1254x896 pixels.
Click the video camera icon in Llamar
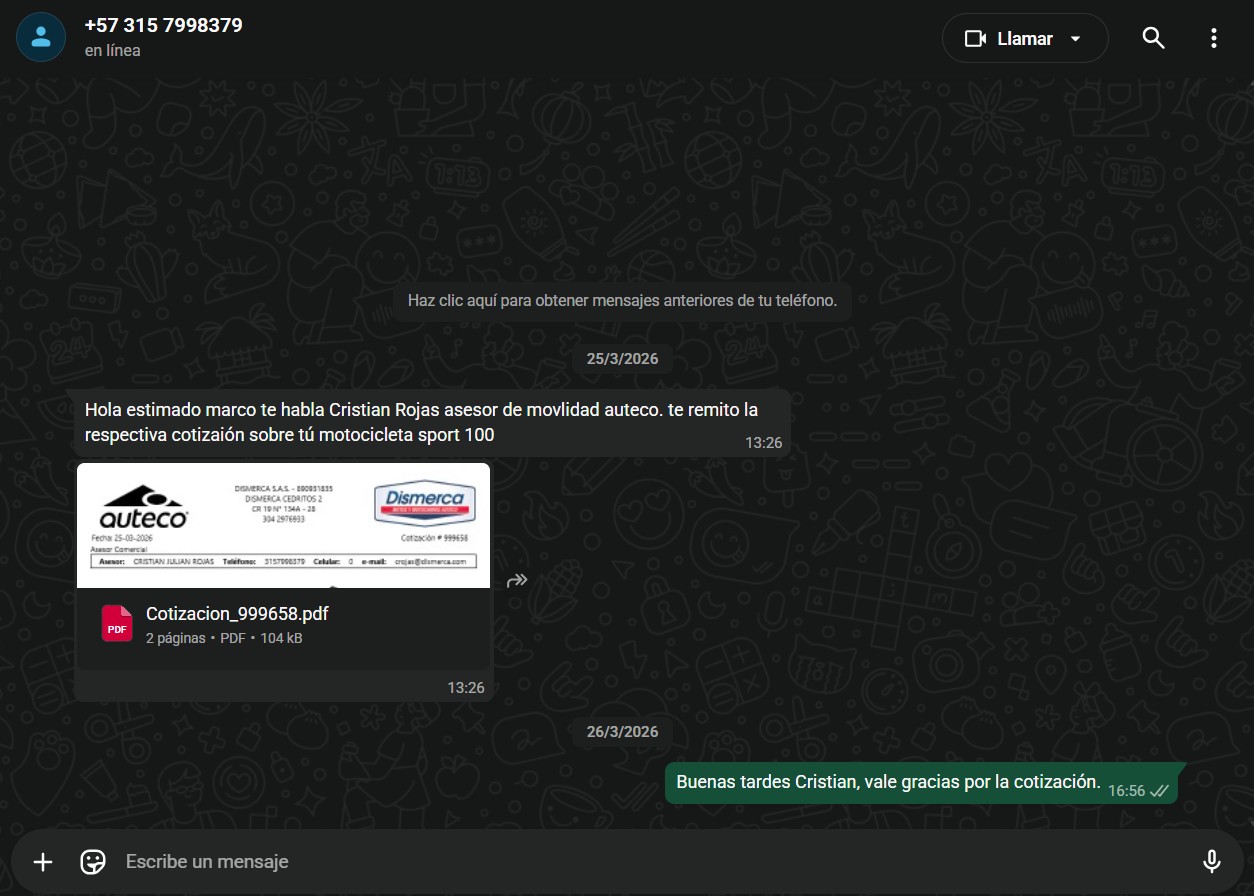coord(974,39)
